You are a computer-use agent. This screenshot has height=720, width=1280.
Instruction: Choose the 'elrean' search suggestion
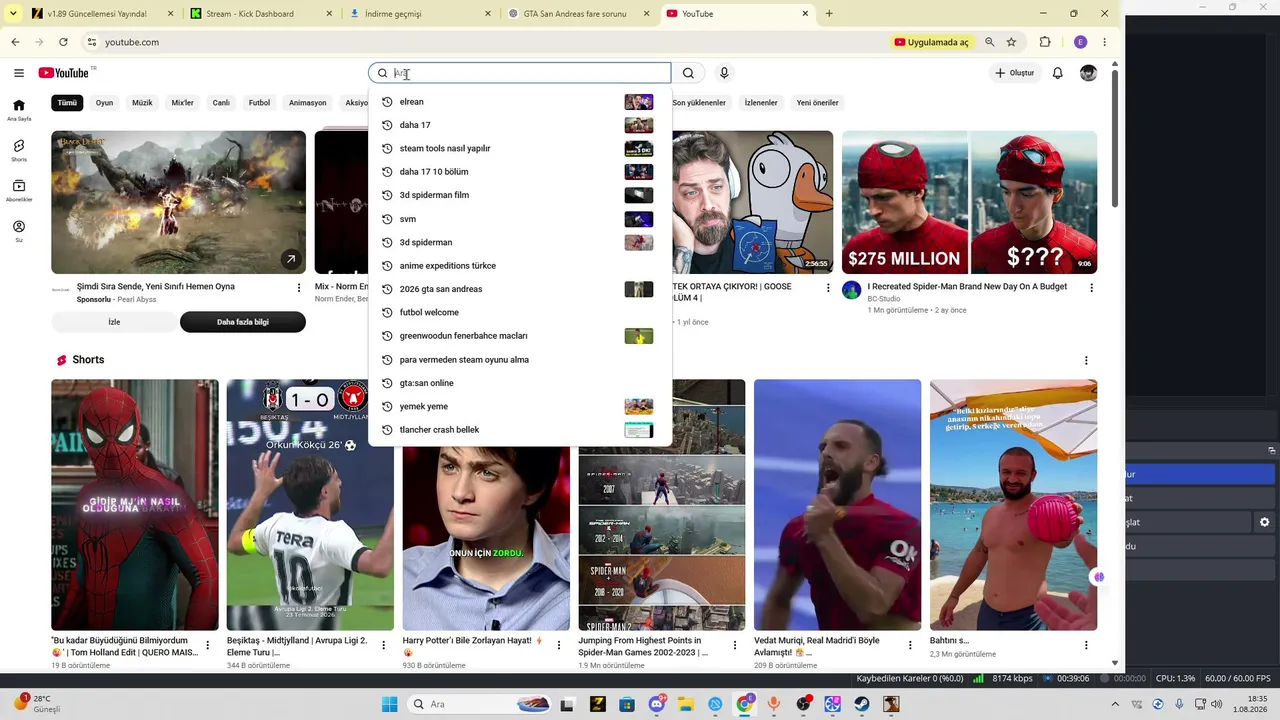coord(520,102)
